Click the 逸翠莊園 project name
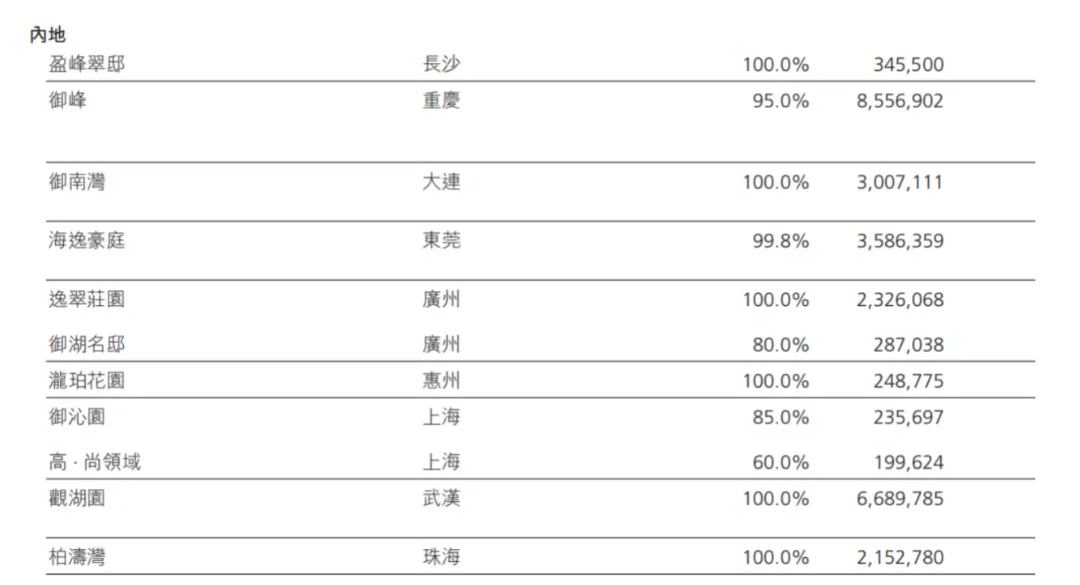This screenshot has height=585, width=1080. (x=87, y=299)
